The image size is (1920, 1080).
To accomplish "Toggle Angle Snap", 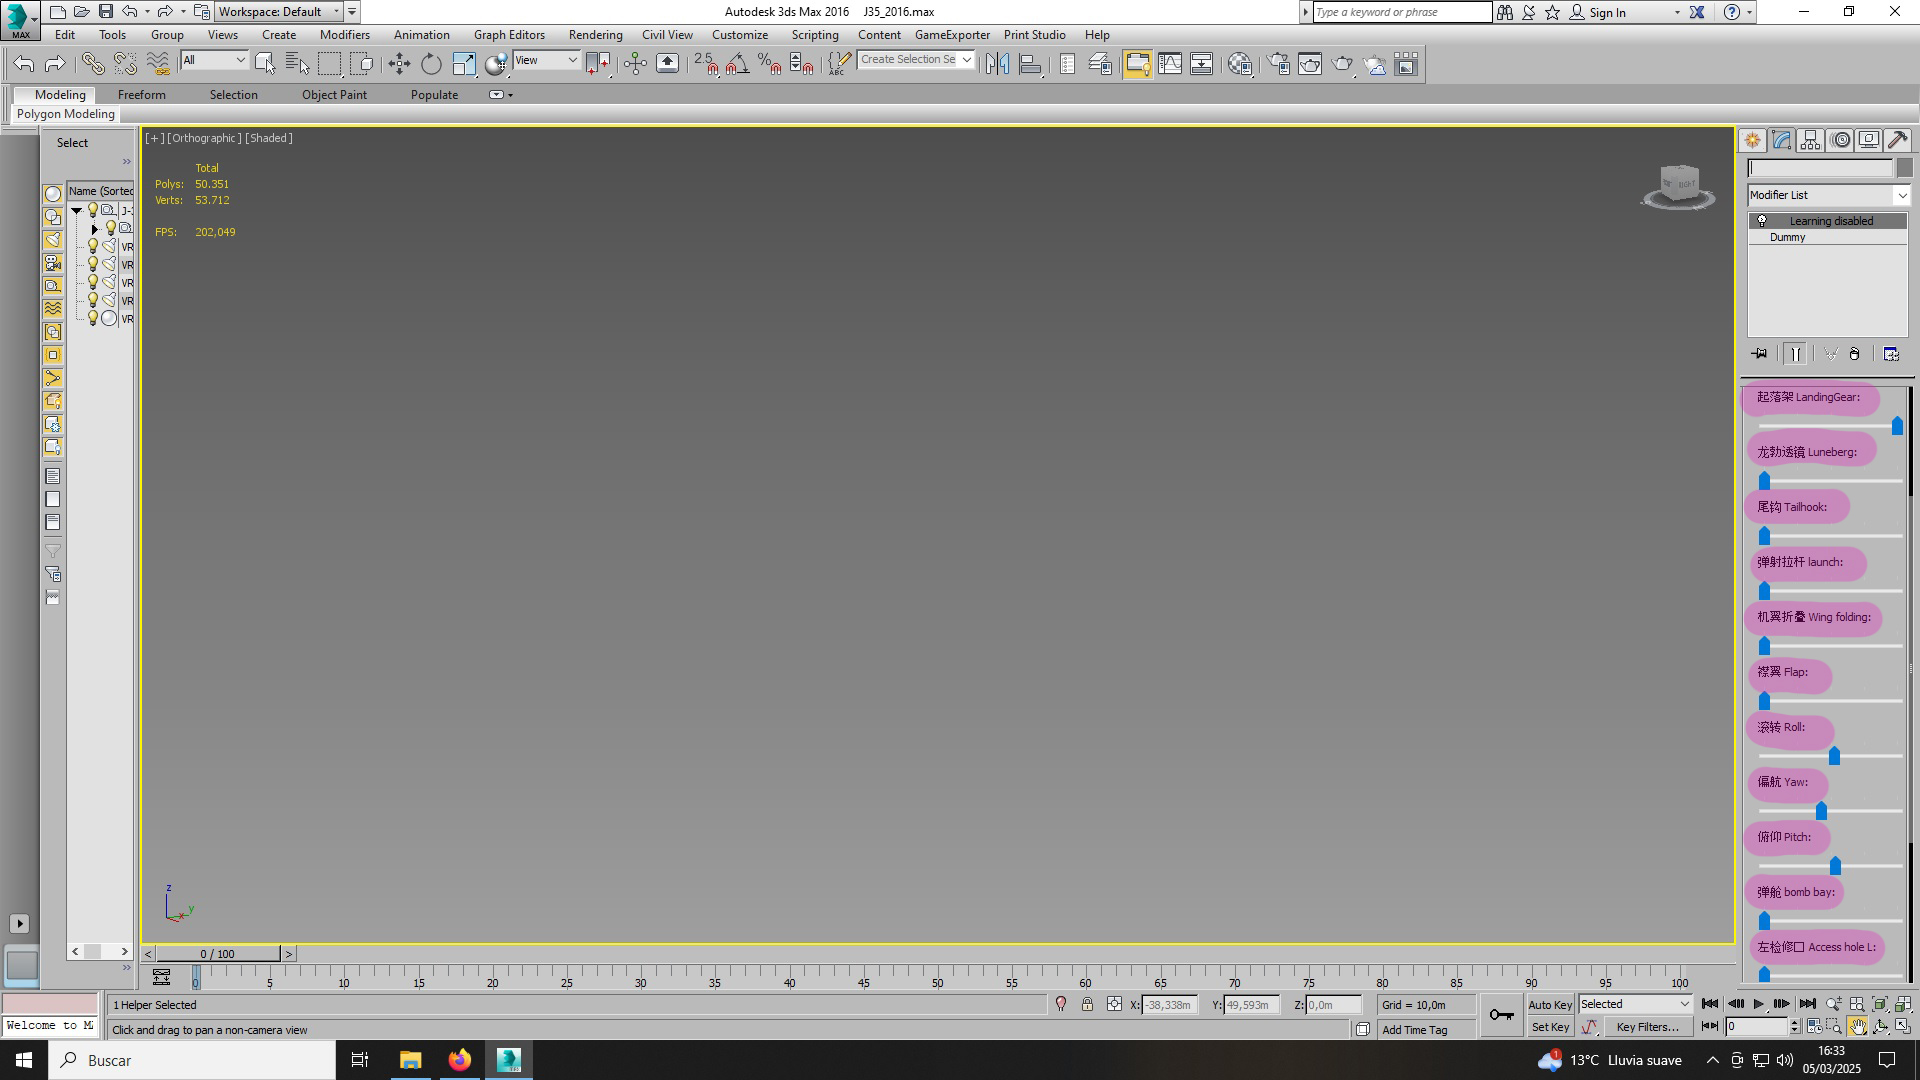I will point(737,64).
